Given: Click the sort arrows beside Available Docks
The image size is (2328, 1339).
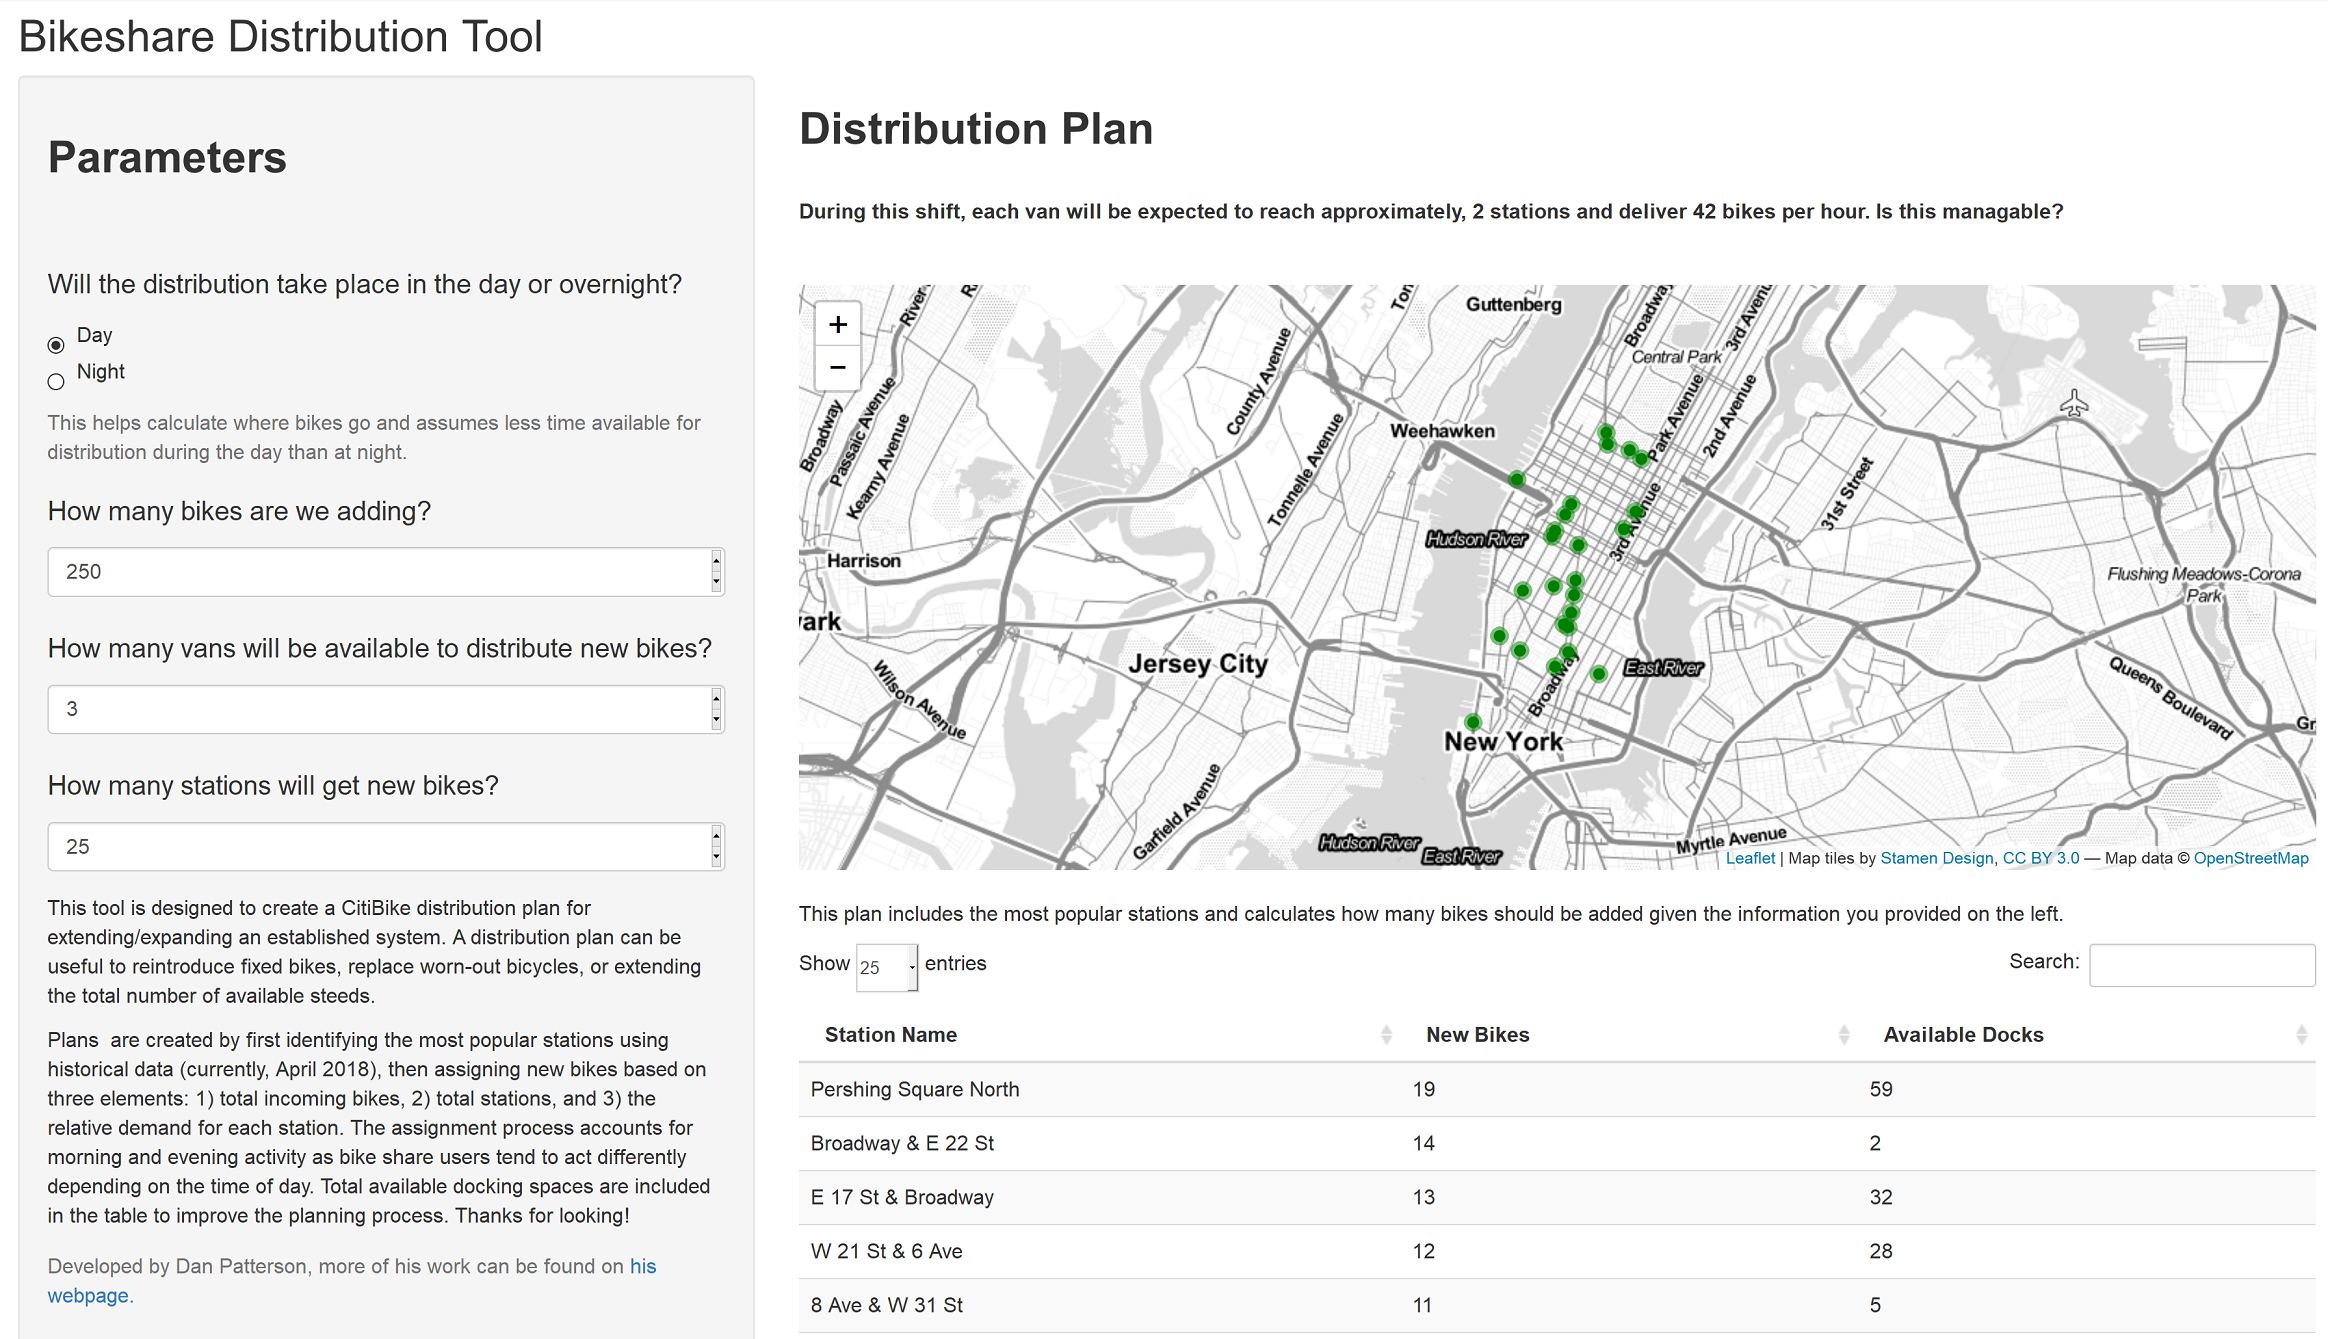Looking at the screenshot, I should click(x=2303, y=1034).
